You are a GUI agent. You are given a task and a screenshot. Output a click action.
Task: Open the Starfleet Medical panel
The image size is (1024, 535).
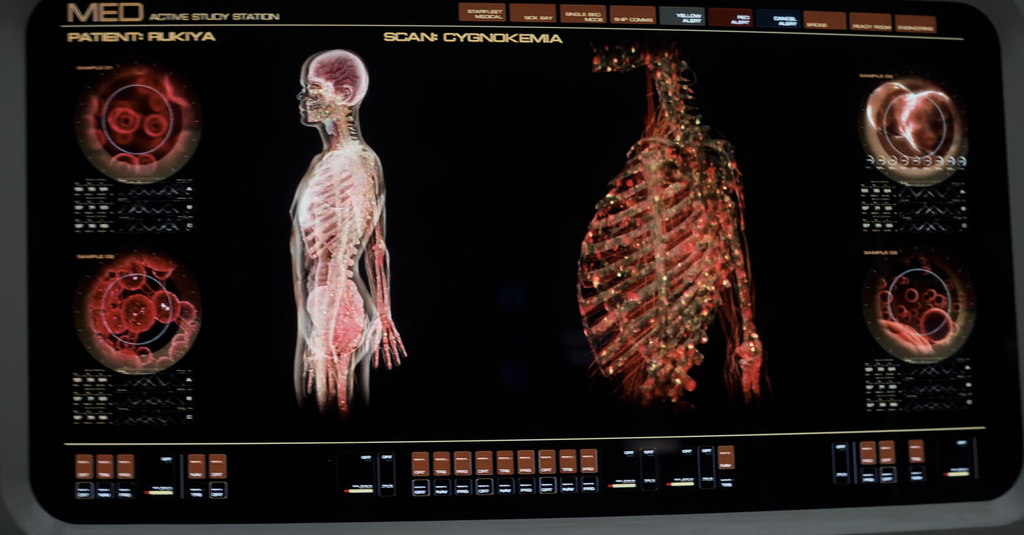482,12
